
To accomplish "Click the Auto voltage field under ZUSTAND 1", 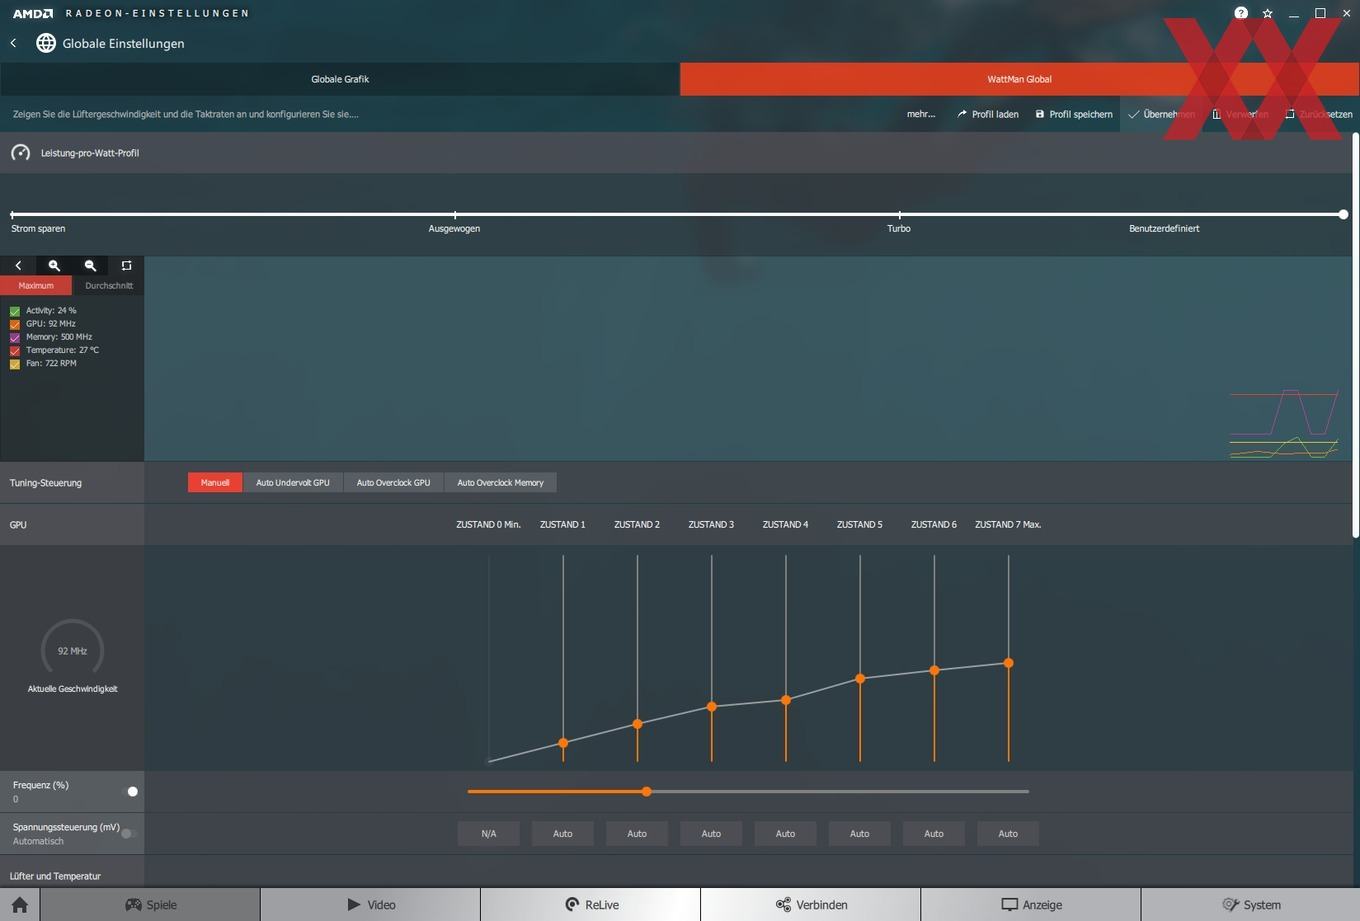I will pyautogui.click(x=563, y=833).
